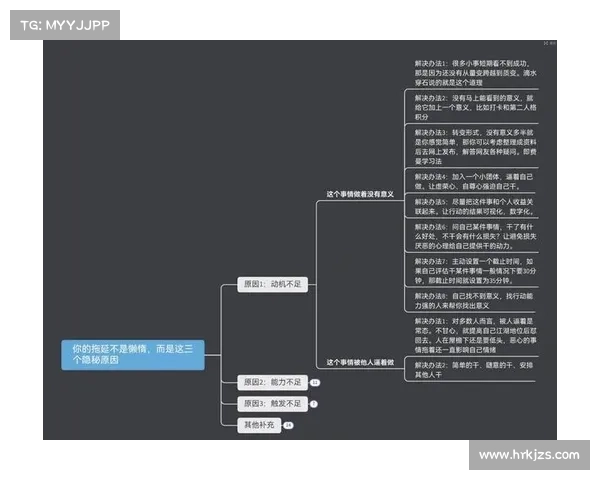Select the subtopic 这个事情做着没有意义

point(360,194)
